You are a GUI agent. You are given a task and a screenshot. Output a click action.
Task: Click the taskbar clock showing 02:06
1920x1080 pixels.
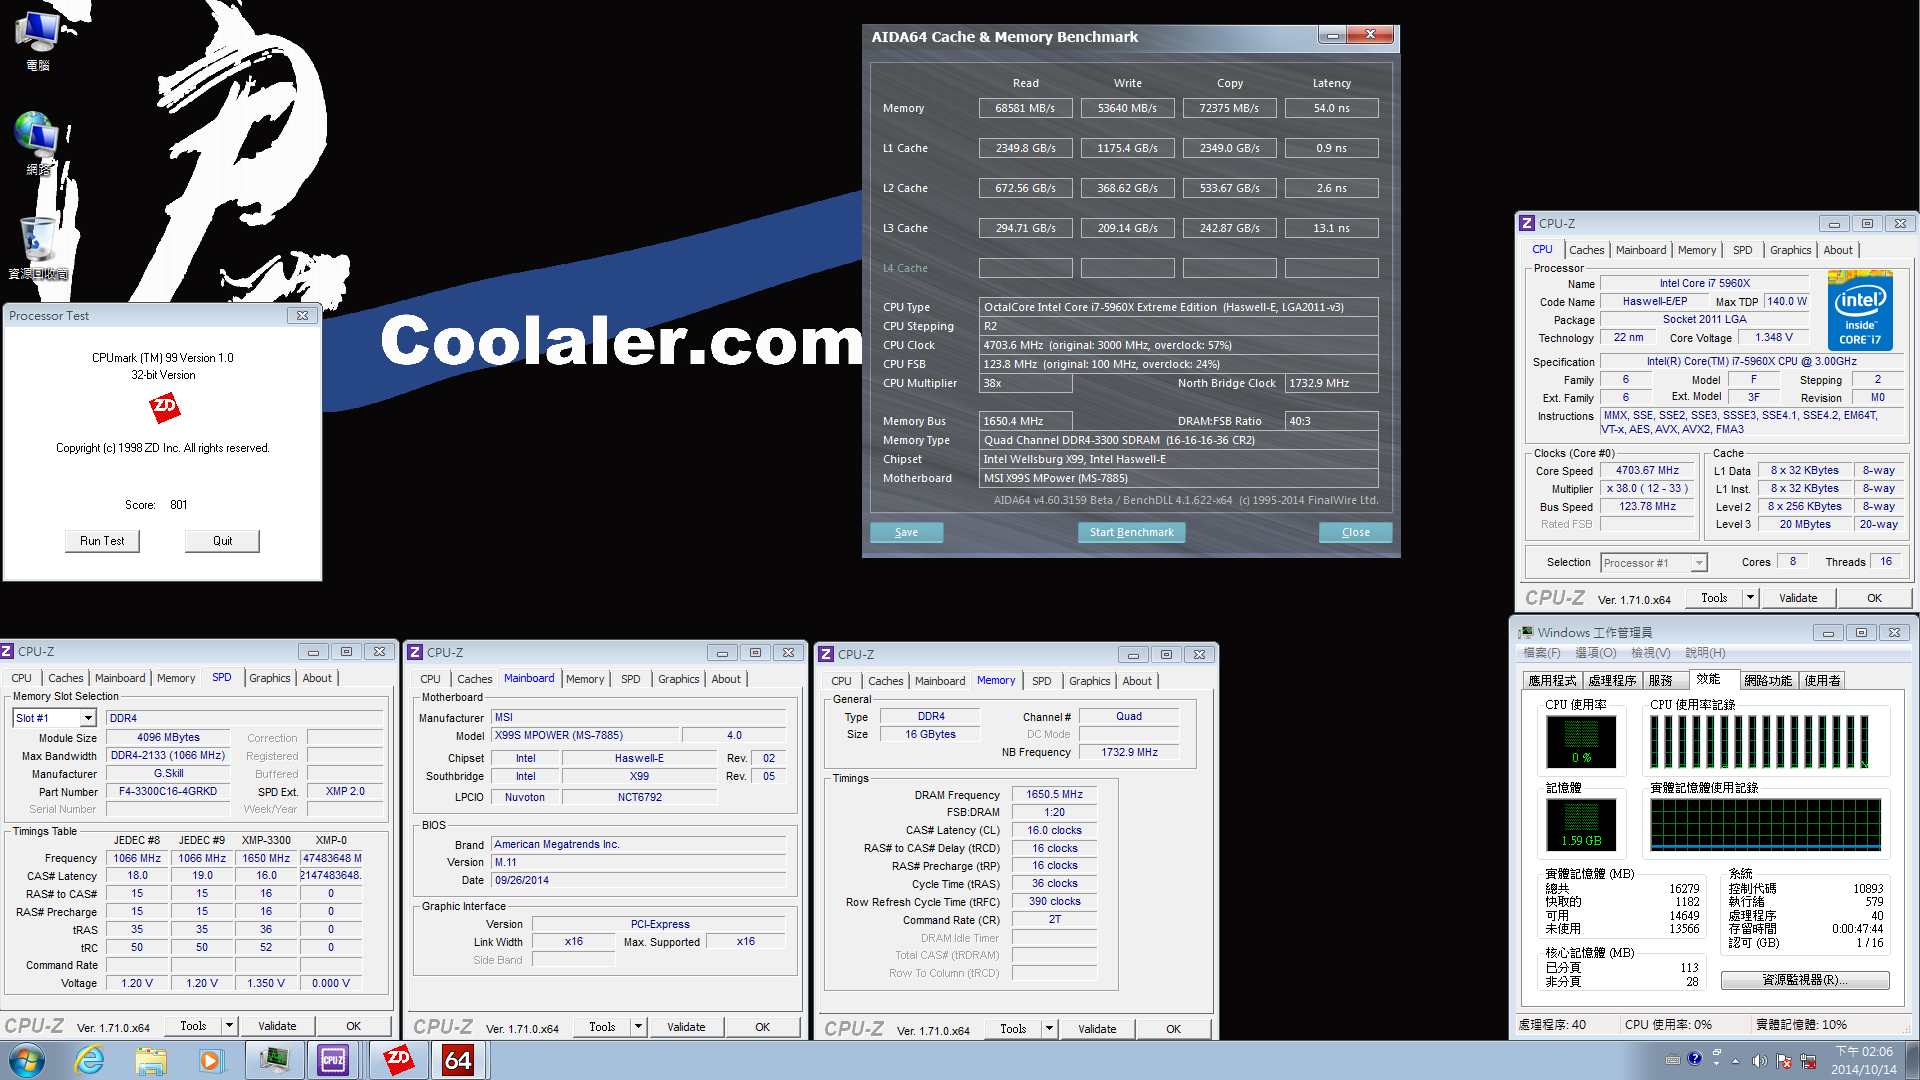1863,1060
